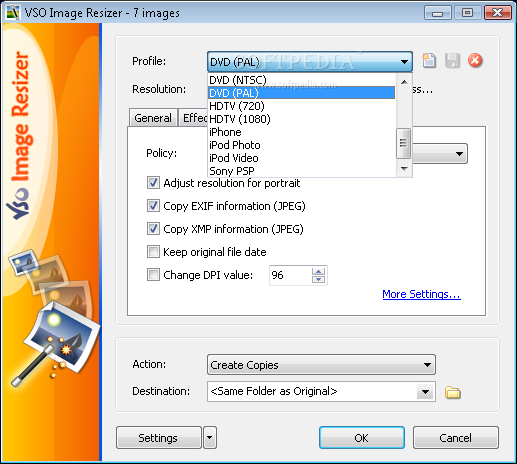This screenshot has height=464, width=517.
Task: Click scroll up arrow in profile list
Action: tap(404, 82)
